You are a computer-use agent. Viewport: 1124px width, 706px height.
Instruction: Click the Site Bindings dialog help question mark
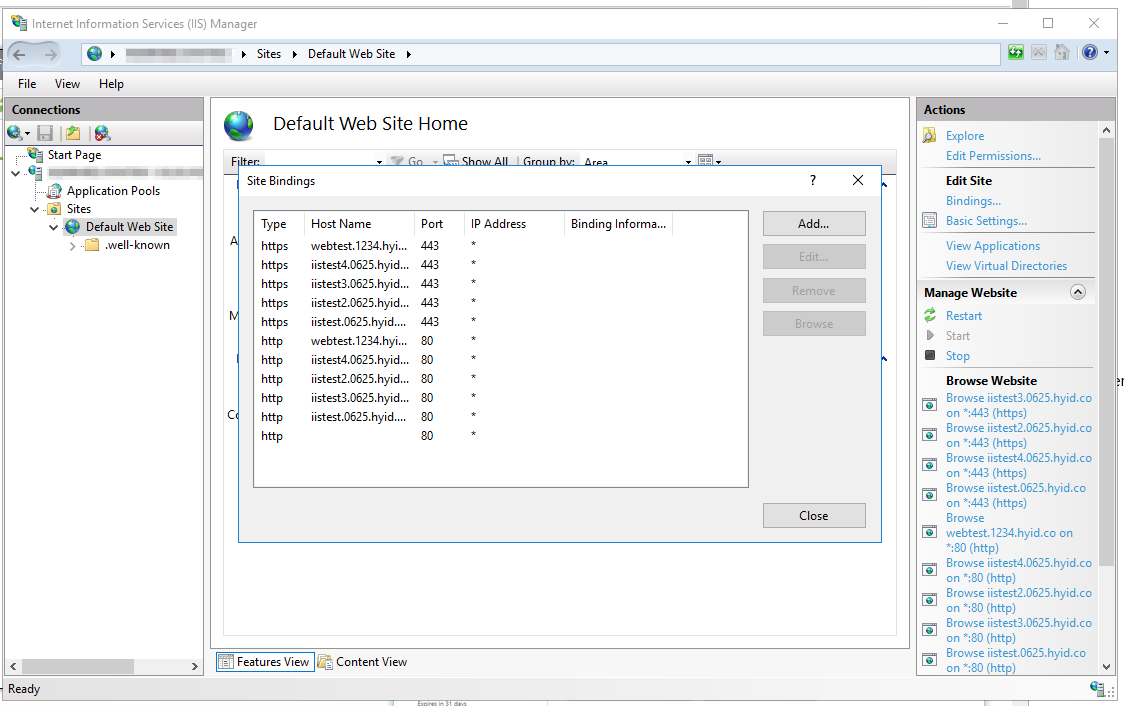[813, 181]
